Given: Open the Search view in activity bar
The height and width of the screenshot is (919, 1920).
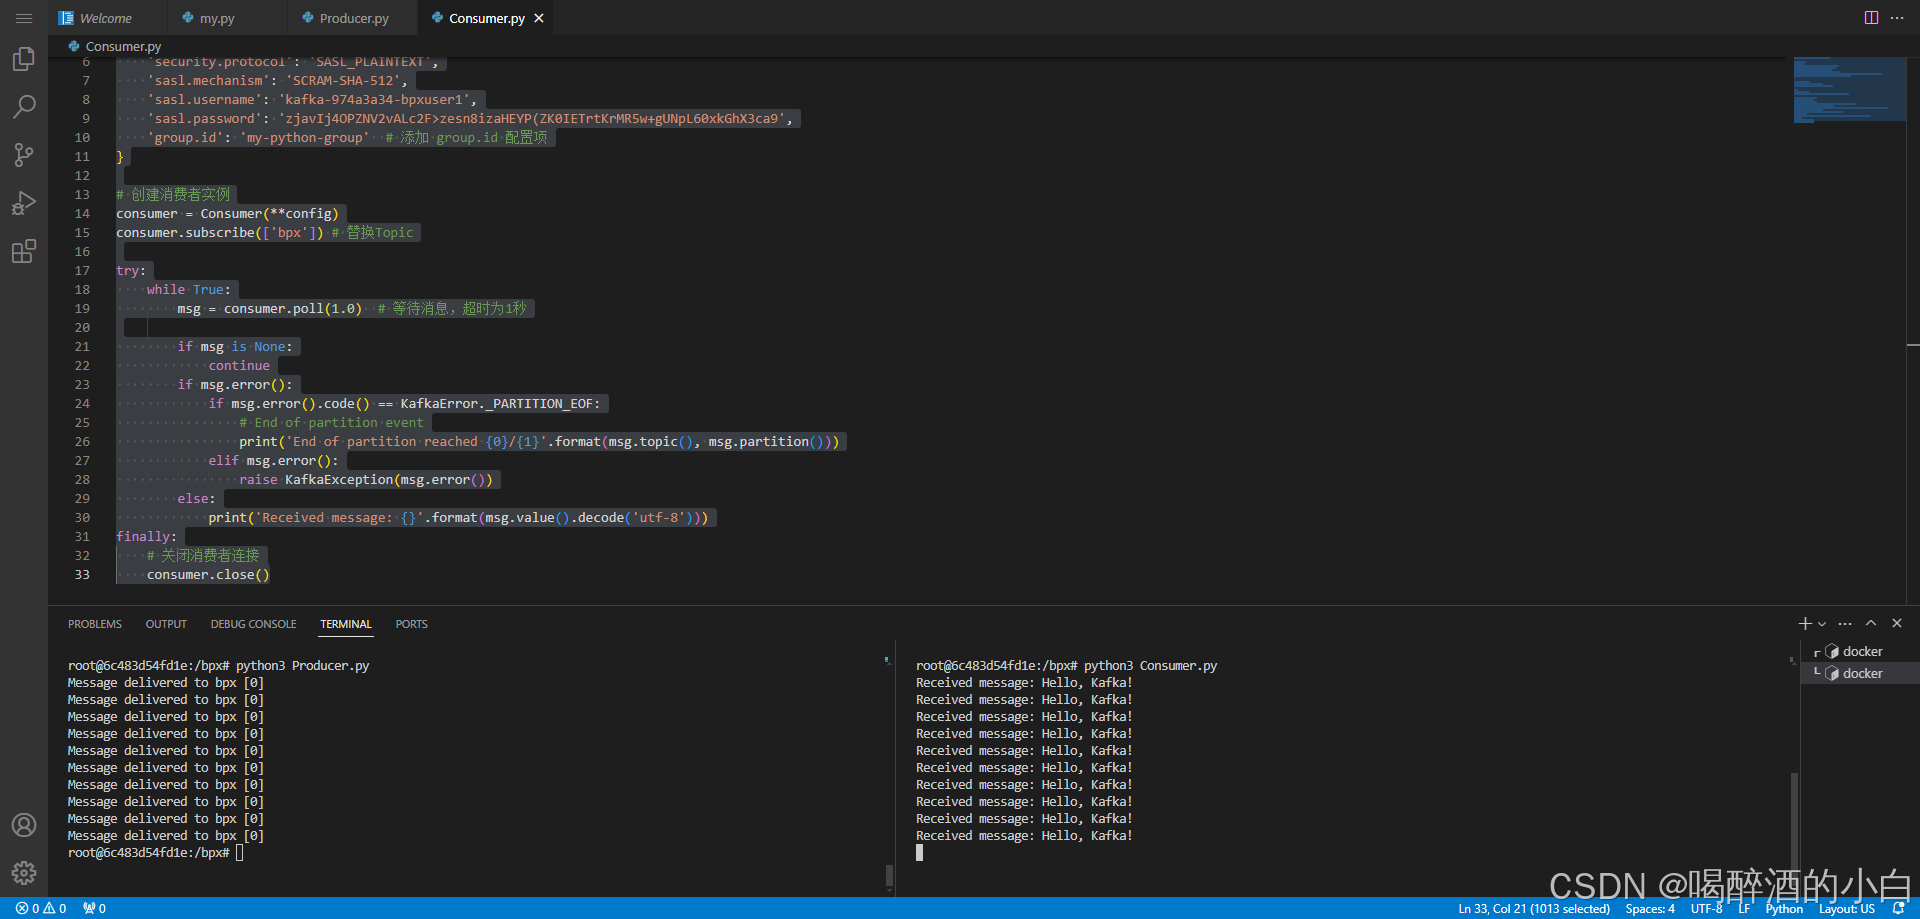Looking at the screenshot, I should [x=24, y=106].
